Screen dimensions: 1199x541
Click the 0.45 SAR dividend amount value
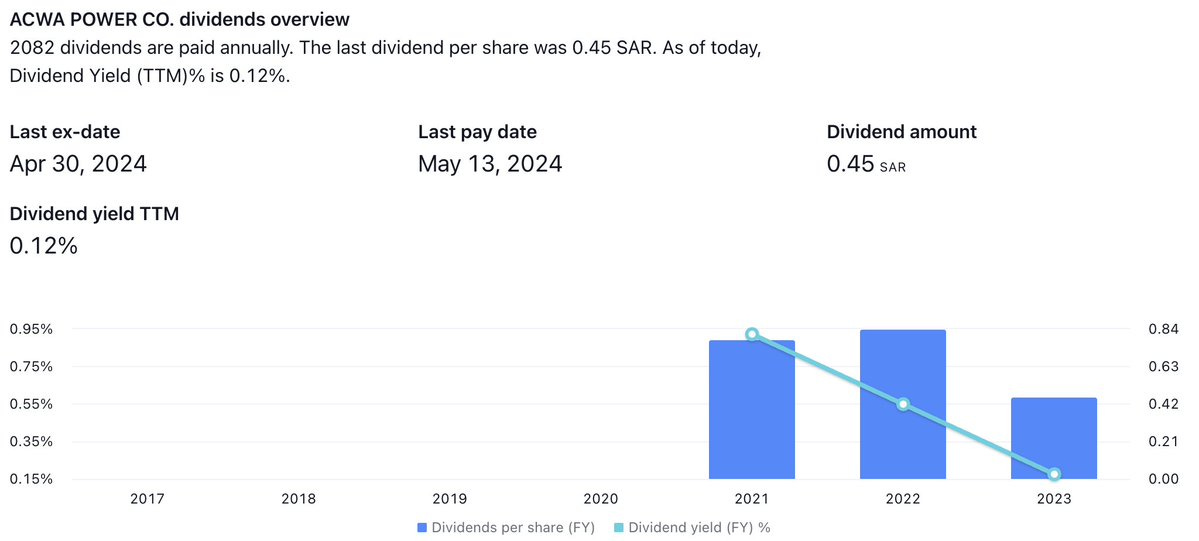866,164
